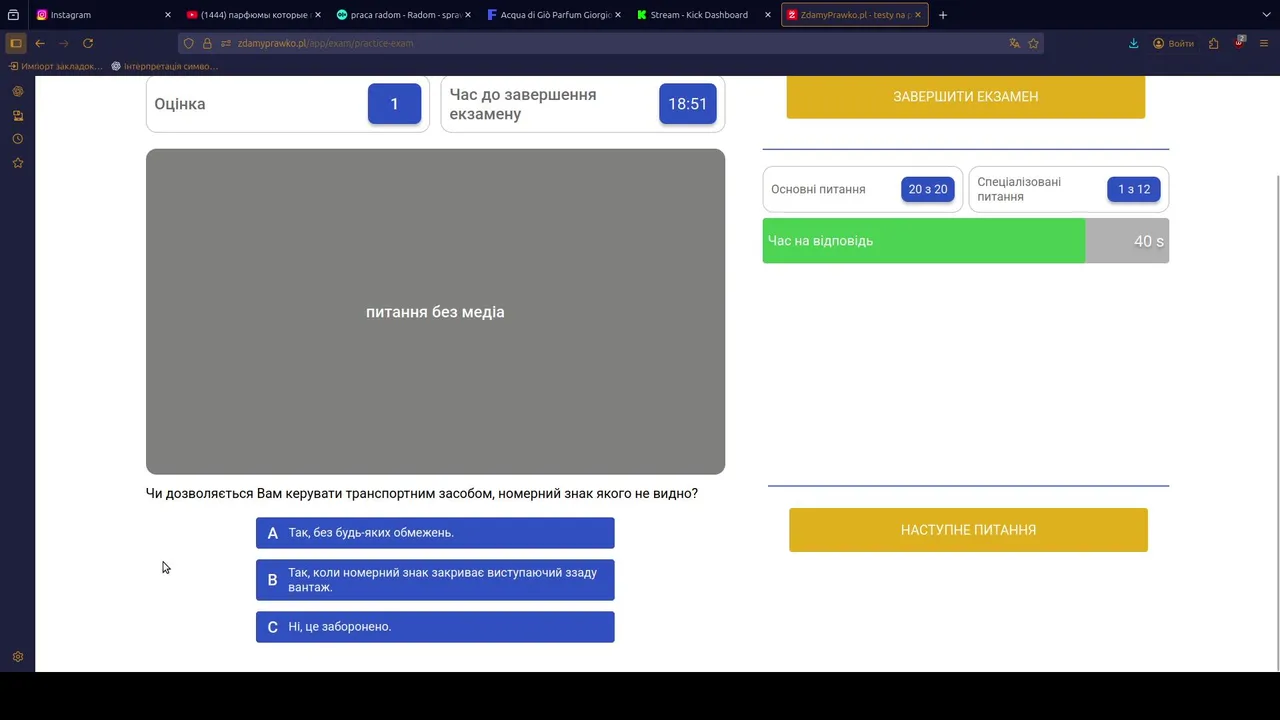Open AI chatbot from the sidebar
This screenshot has height=720, width=1280.
pos(17,91)
